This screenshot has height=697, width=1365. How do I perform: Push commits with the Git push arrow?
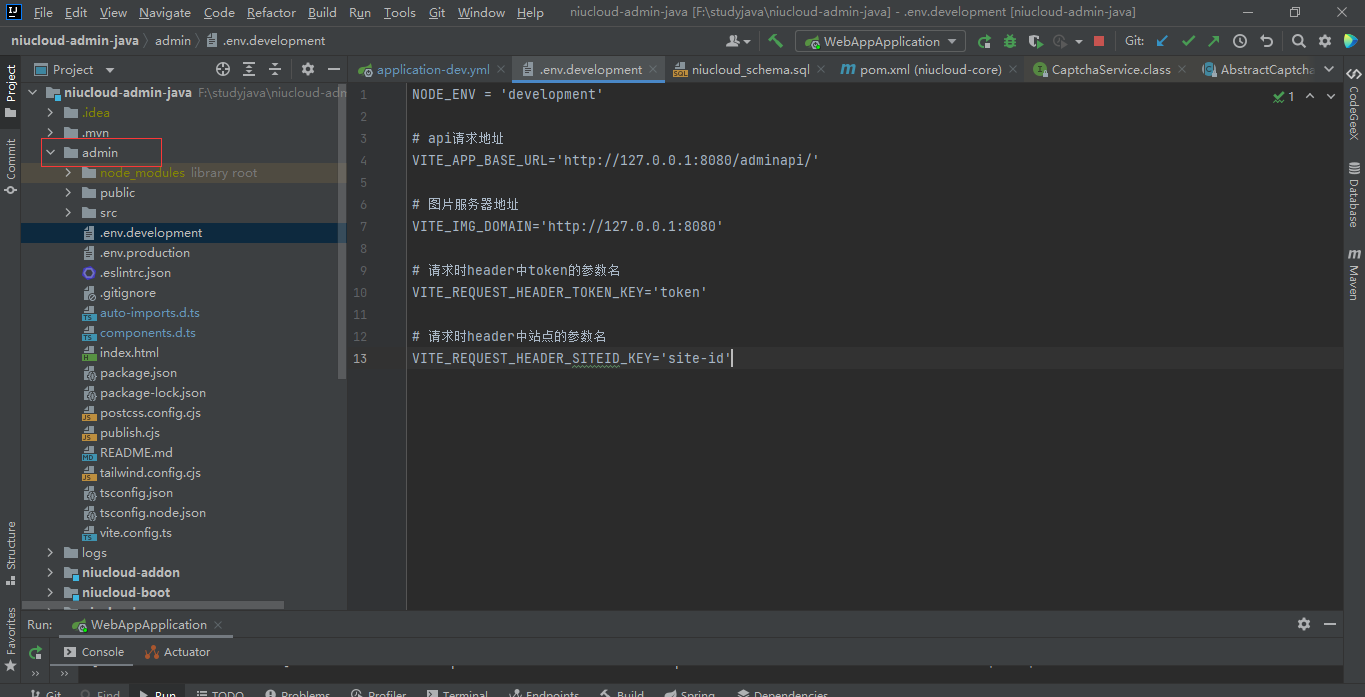(1213, 41)
